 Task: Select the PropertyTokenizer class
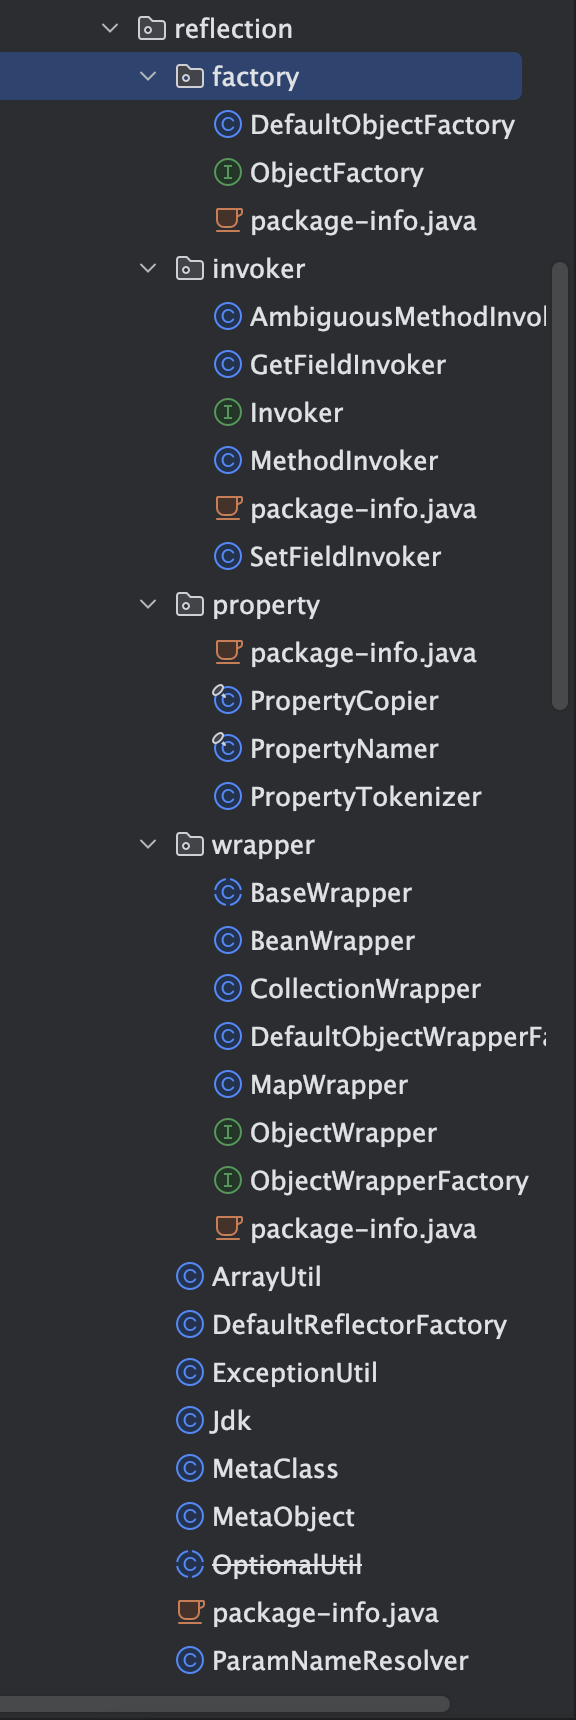pos(366,797)
